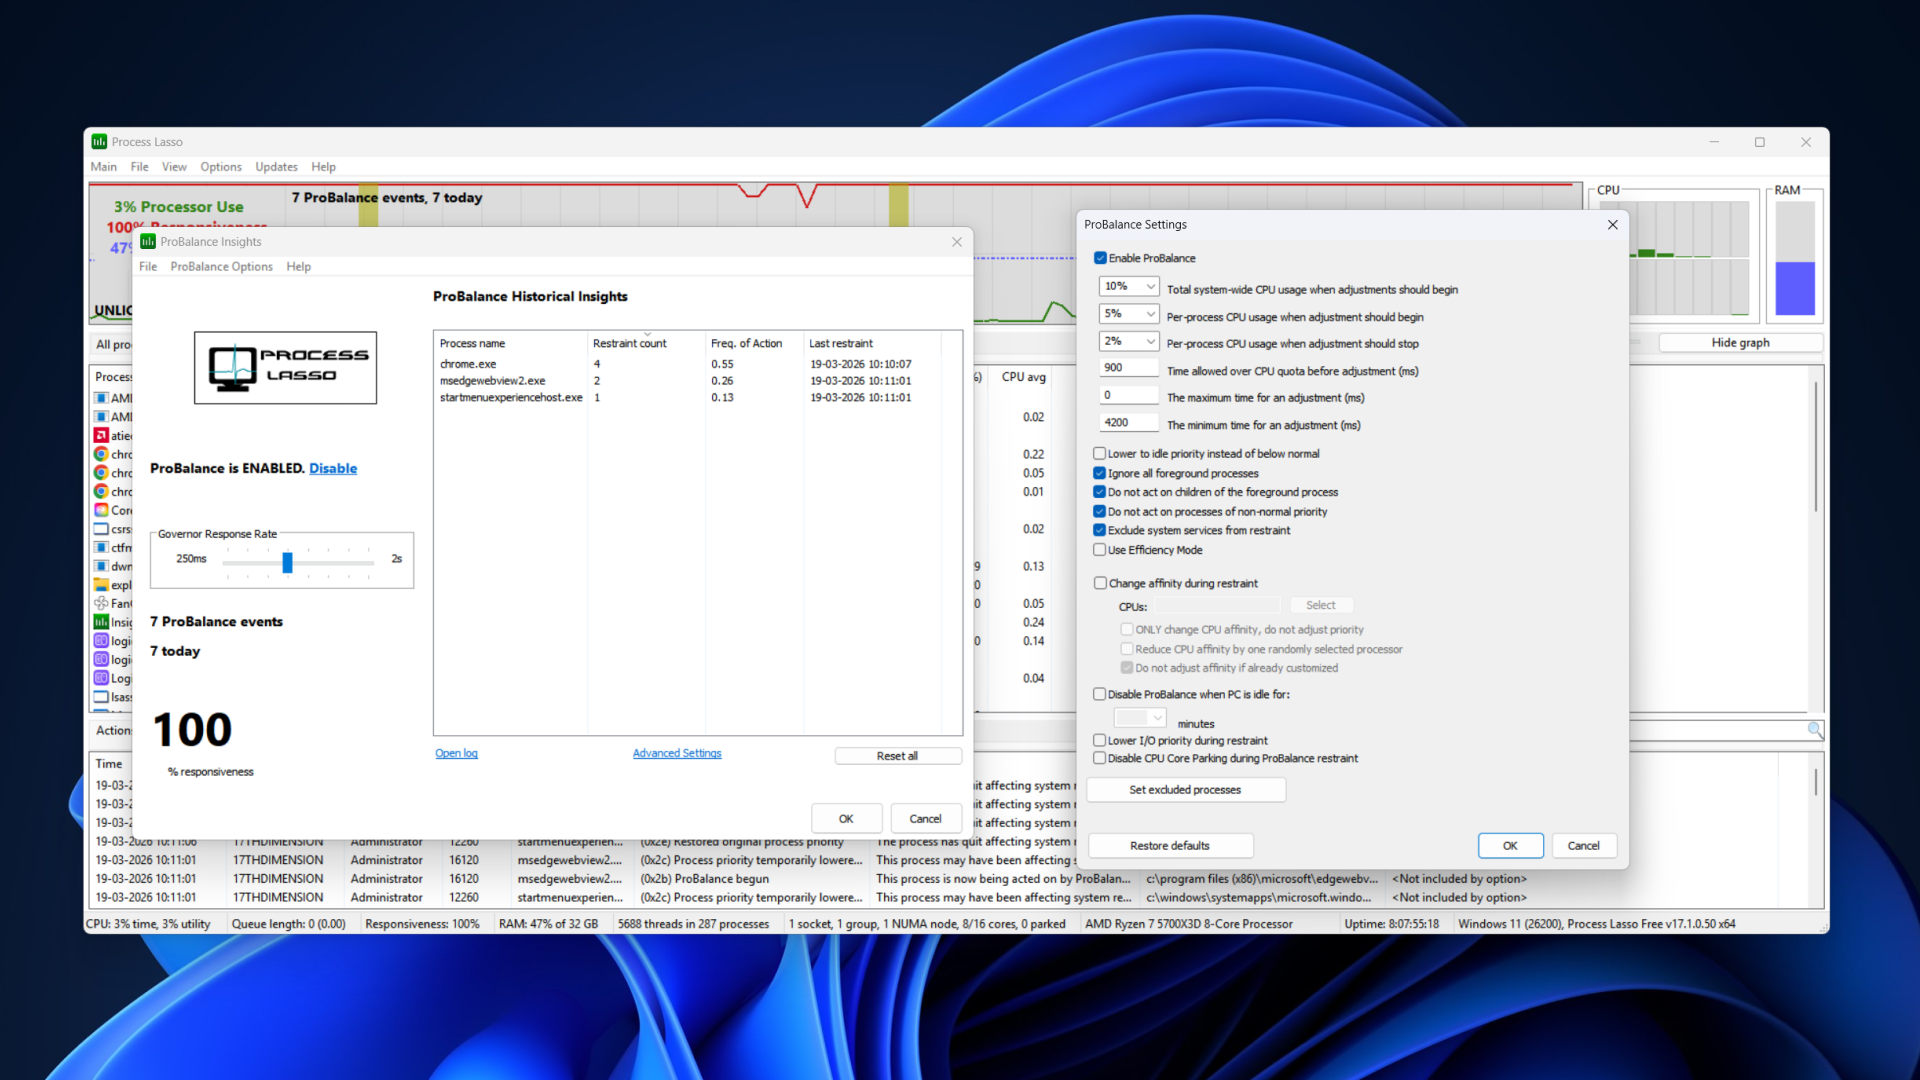Select the green Insights process icon

click(x=101, y=622)
